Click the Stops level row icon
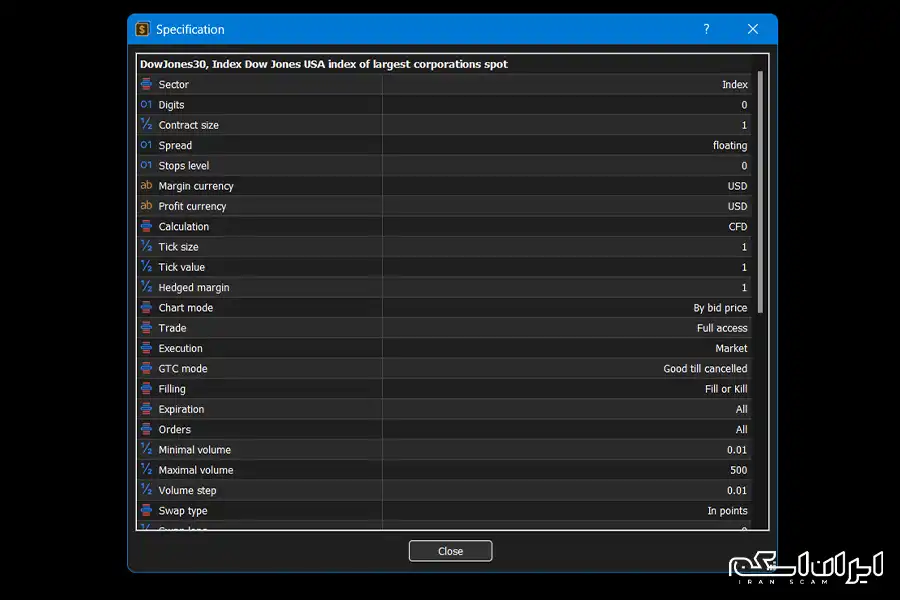This screenshot has height=600, width=900. [146, 165]
